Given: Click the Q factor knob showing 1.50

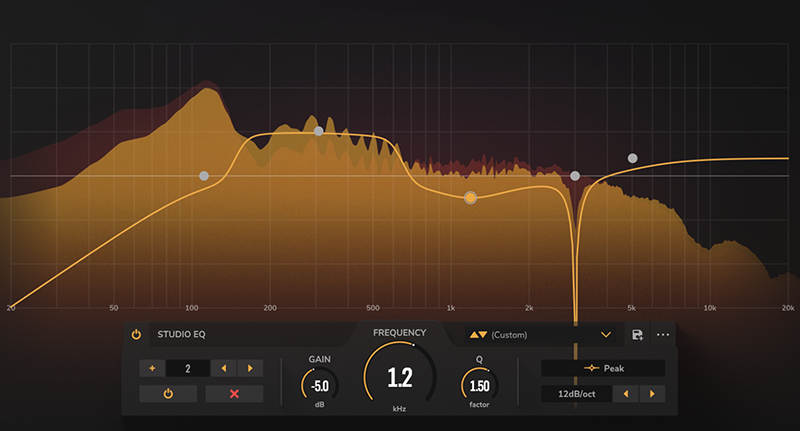Looking at the screenshot, I should (x=479, y=385).
